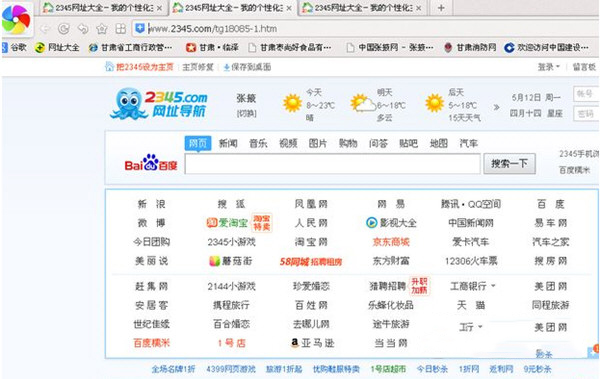Viewport: 600px width, 379px height.
Task: Click the 2345.com octopus logo
Action: coord(159,103)
